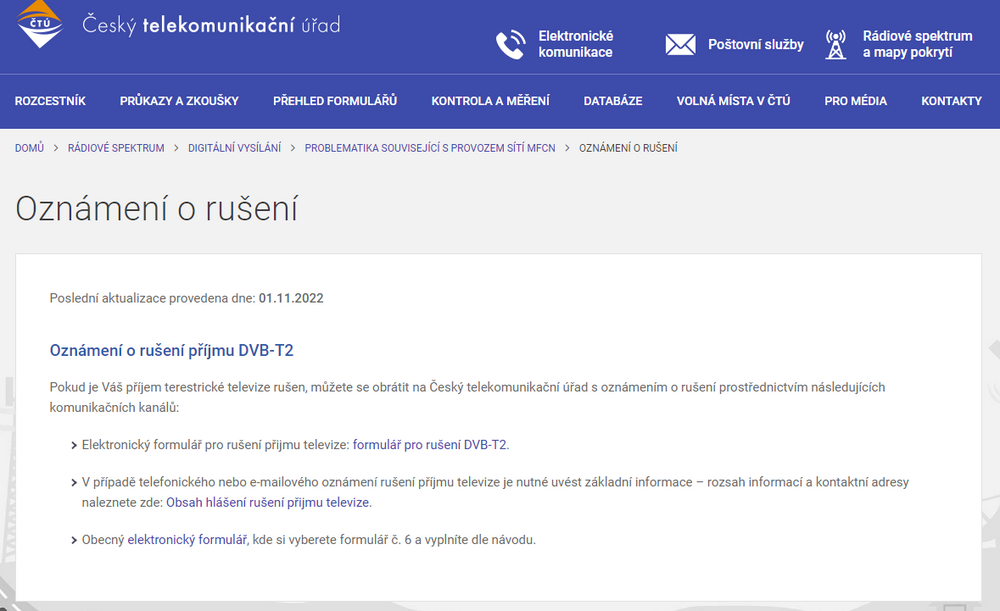The width and height of the screenshot is (1000, 611).
Task: Open the Pro média menu item
Action: [x=855, y=101]
